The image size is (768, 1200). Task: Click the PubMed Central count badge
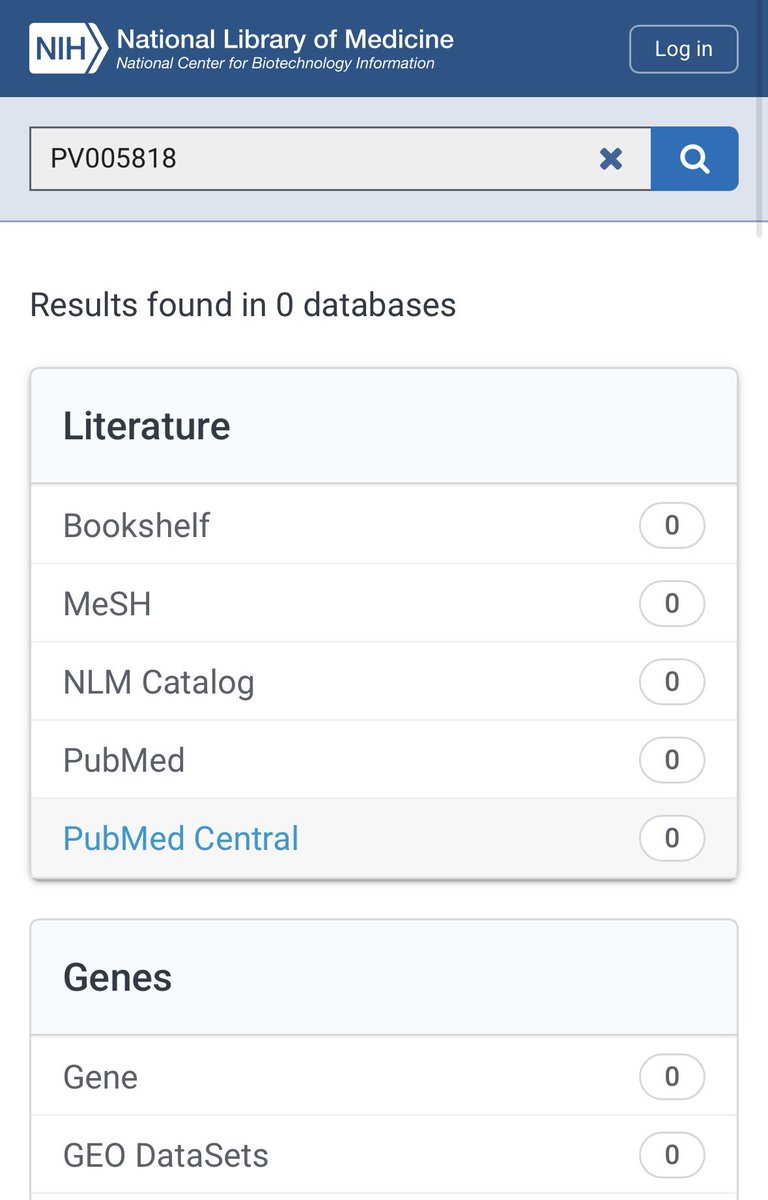click(x=671, y=838)
